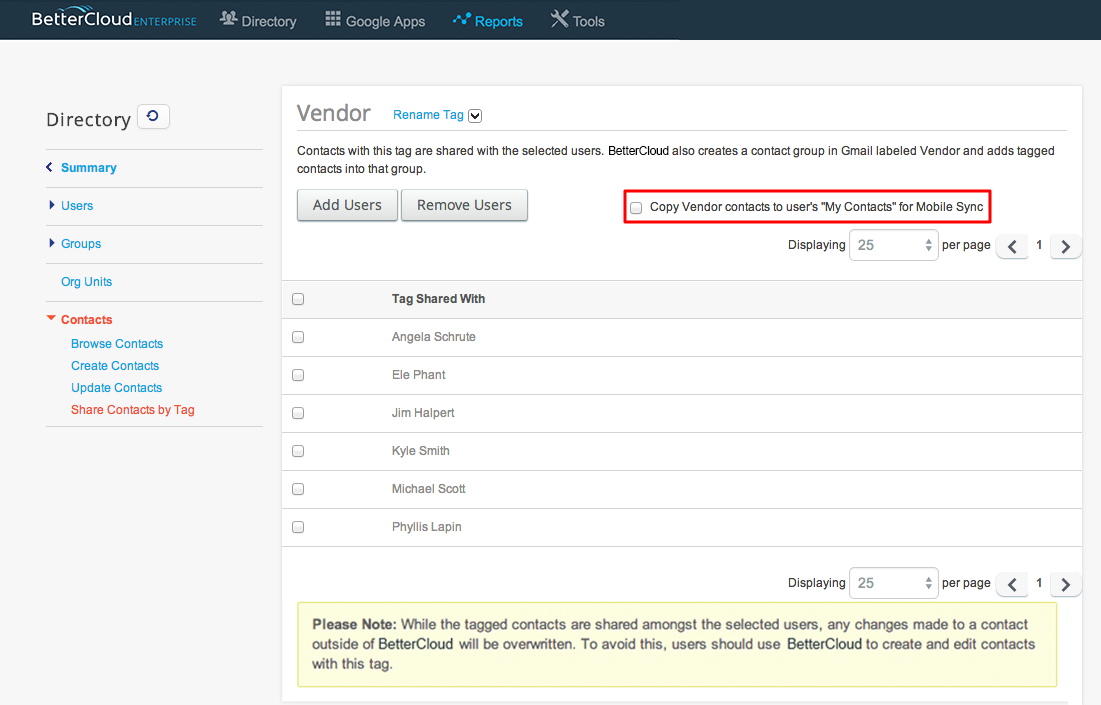Open the Groups sidebar link
Image resolution: width=1101 pixels, height=705 pixels.
81,244
